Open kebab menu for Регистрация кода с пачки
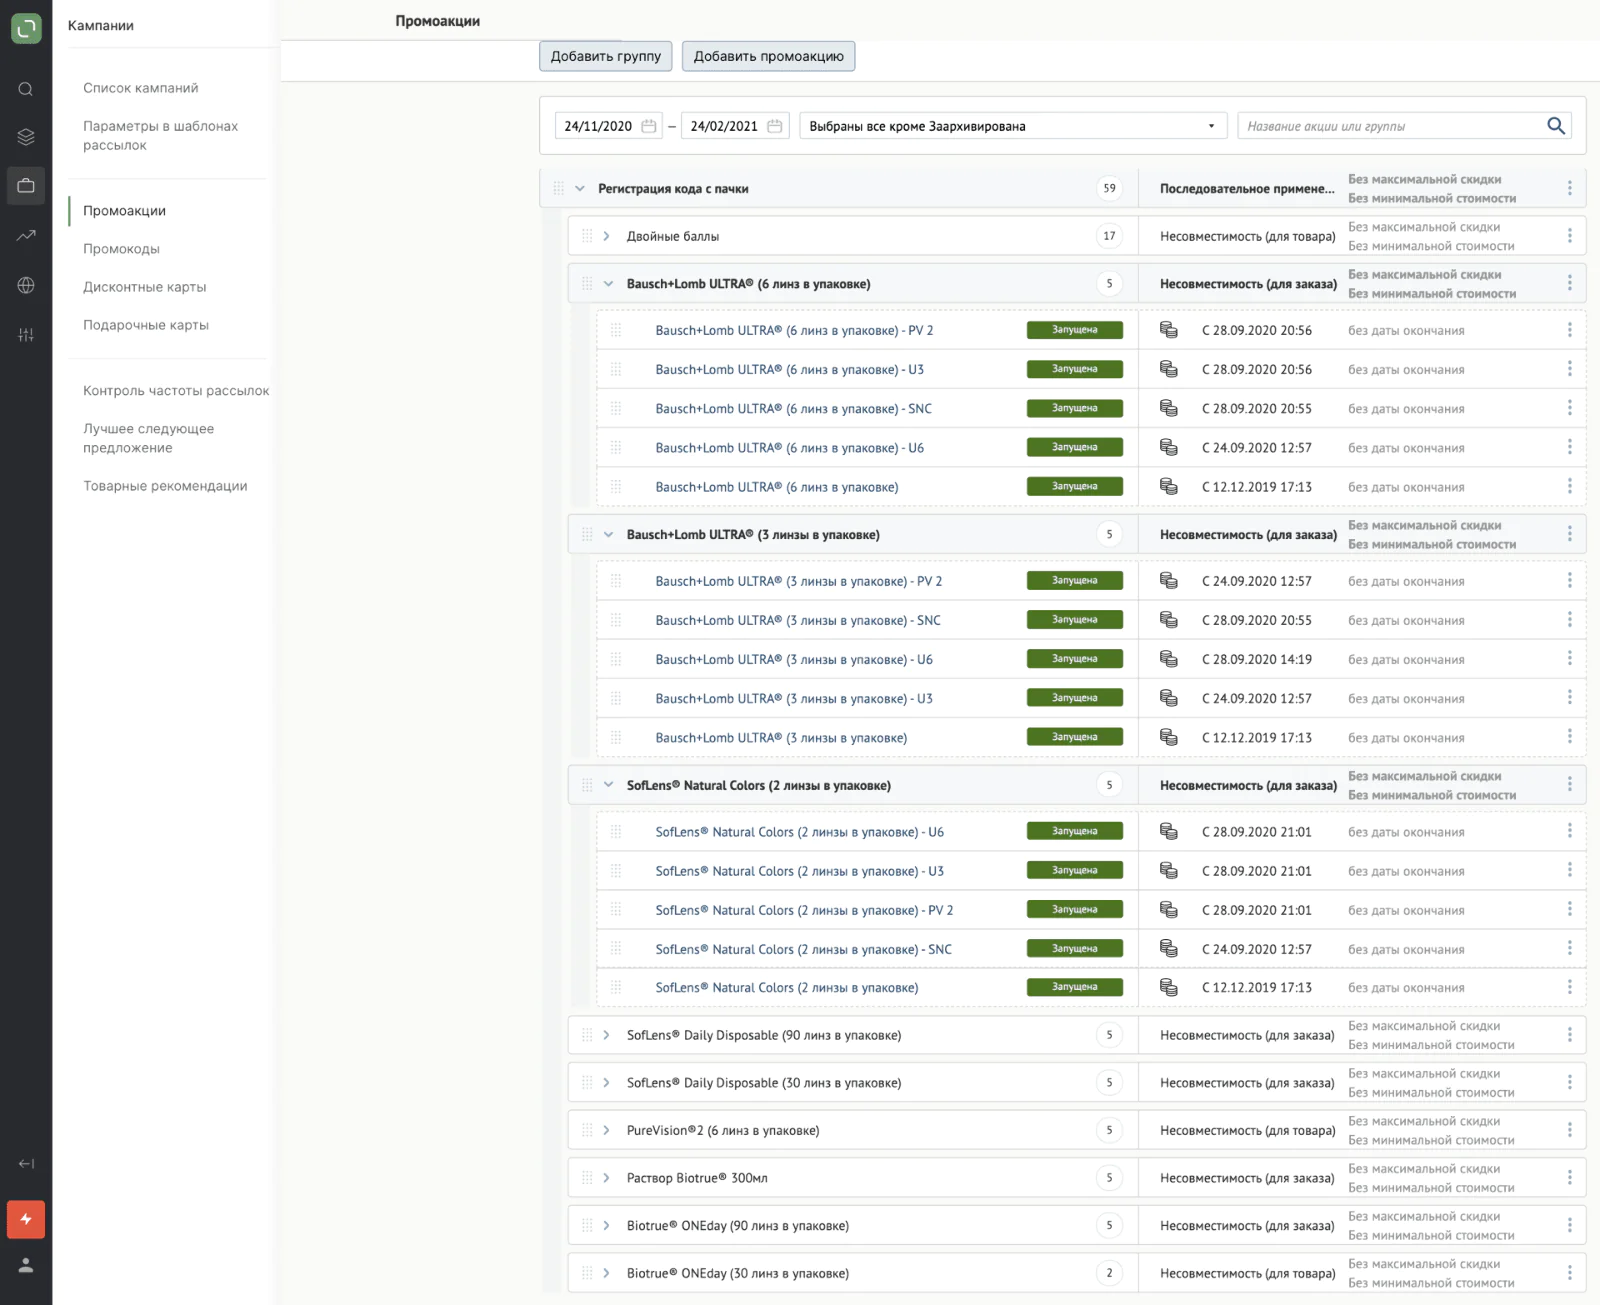The width and height of the screenshot is (1600, 1305). (1569, 188)
